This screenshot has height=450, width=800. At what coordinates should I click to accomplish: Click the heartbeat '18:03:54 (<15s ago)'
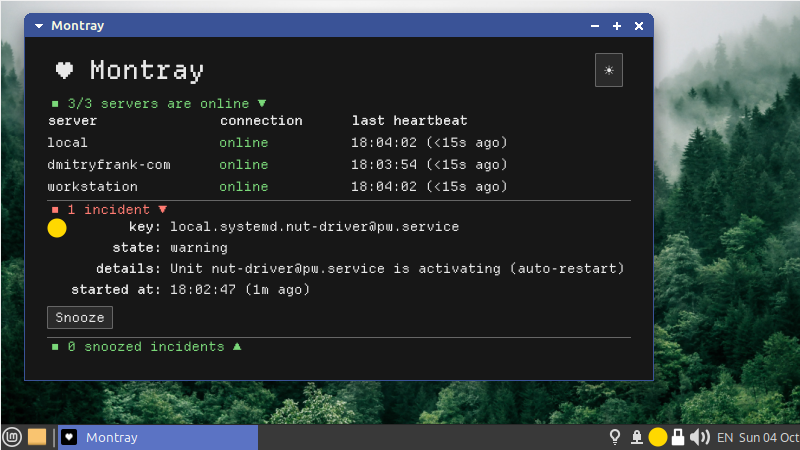[x=430, y=165]
